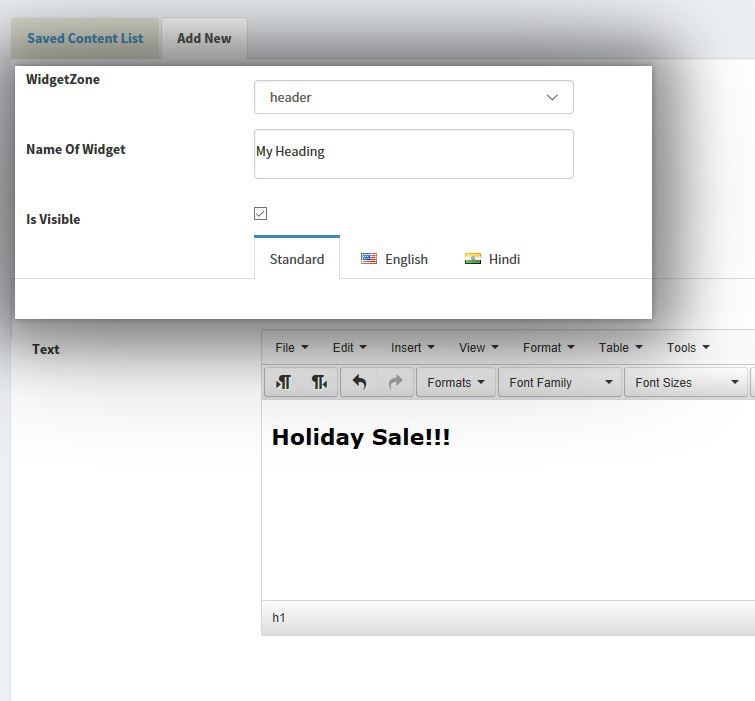
Task: Click the left-to-right text direction icon
Action: [x=284, y=383]
